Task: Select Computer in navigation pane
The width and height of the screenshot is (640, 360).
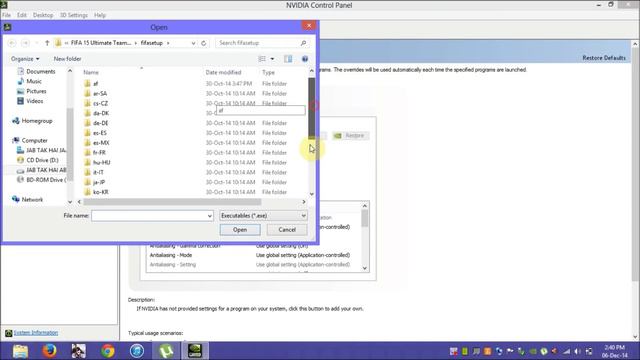Action: pyautogui.click(x=34, y=140)
